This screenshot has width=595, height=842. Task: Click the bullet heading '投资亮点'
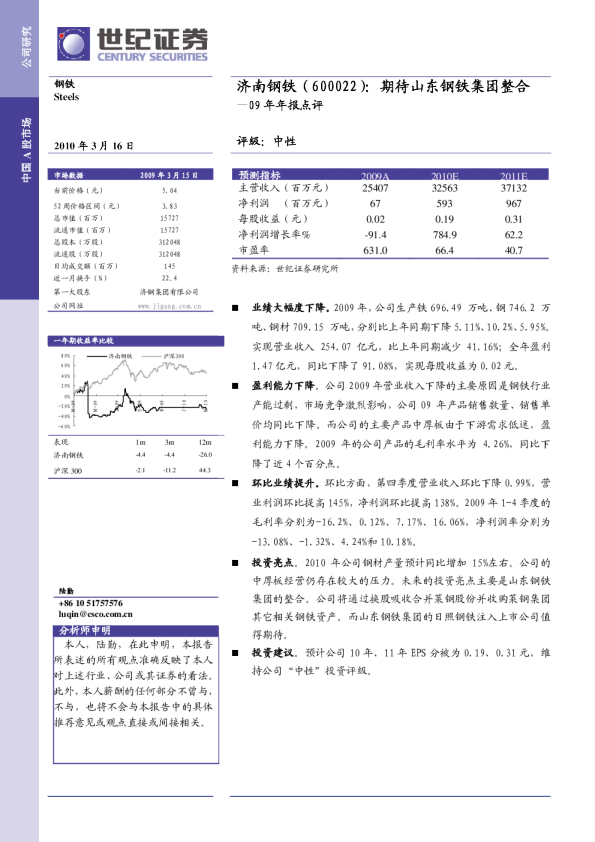273,563
